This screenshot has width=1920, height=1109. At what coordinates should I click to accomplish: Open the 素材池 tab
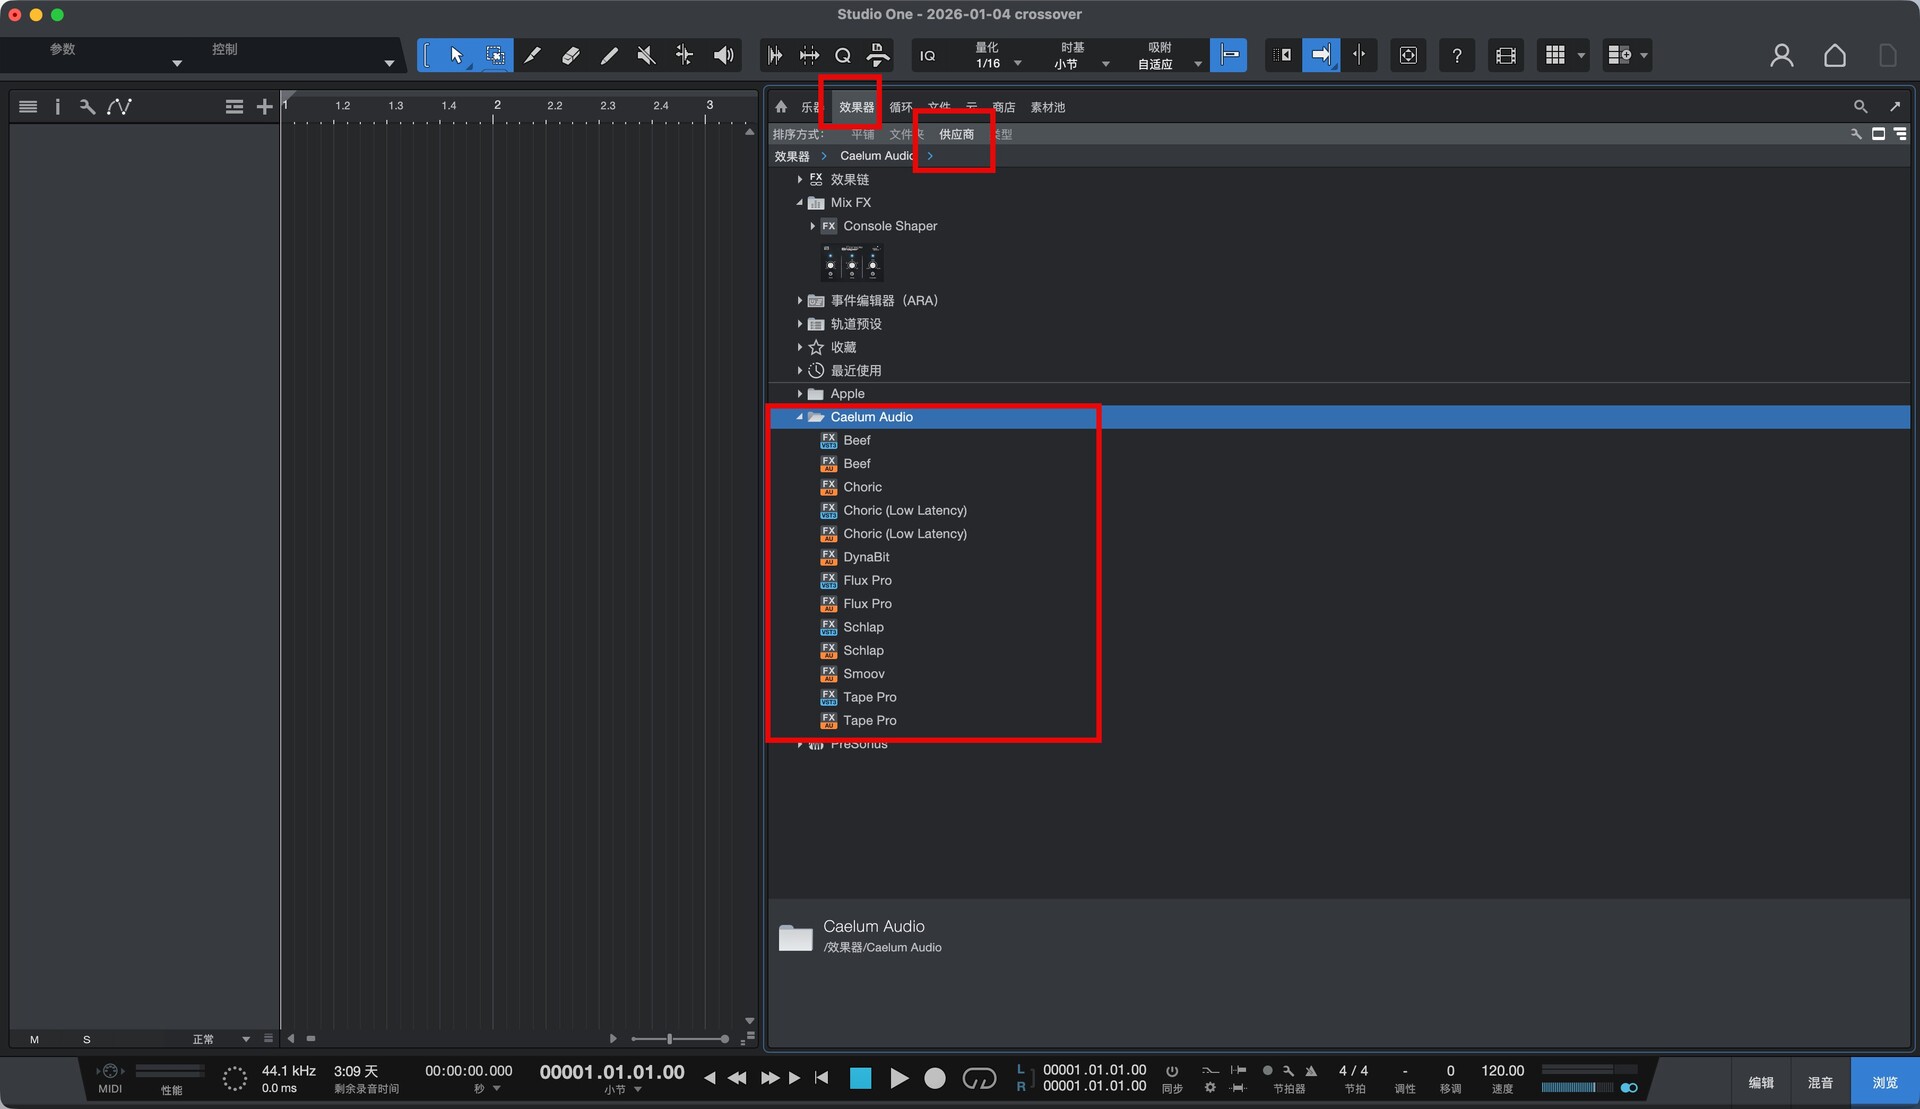(1047, 107)
